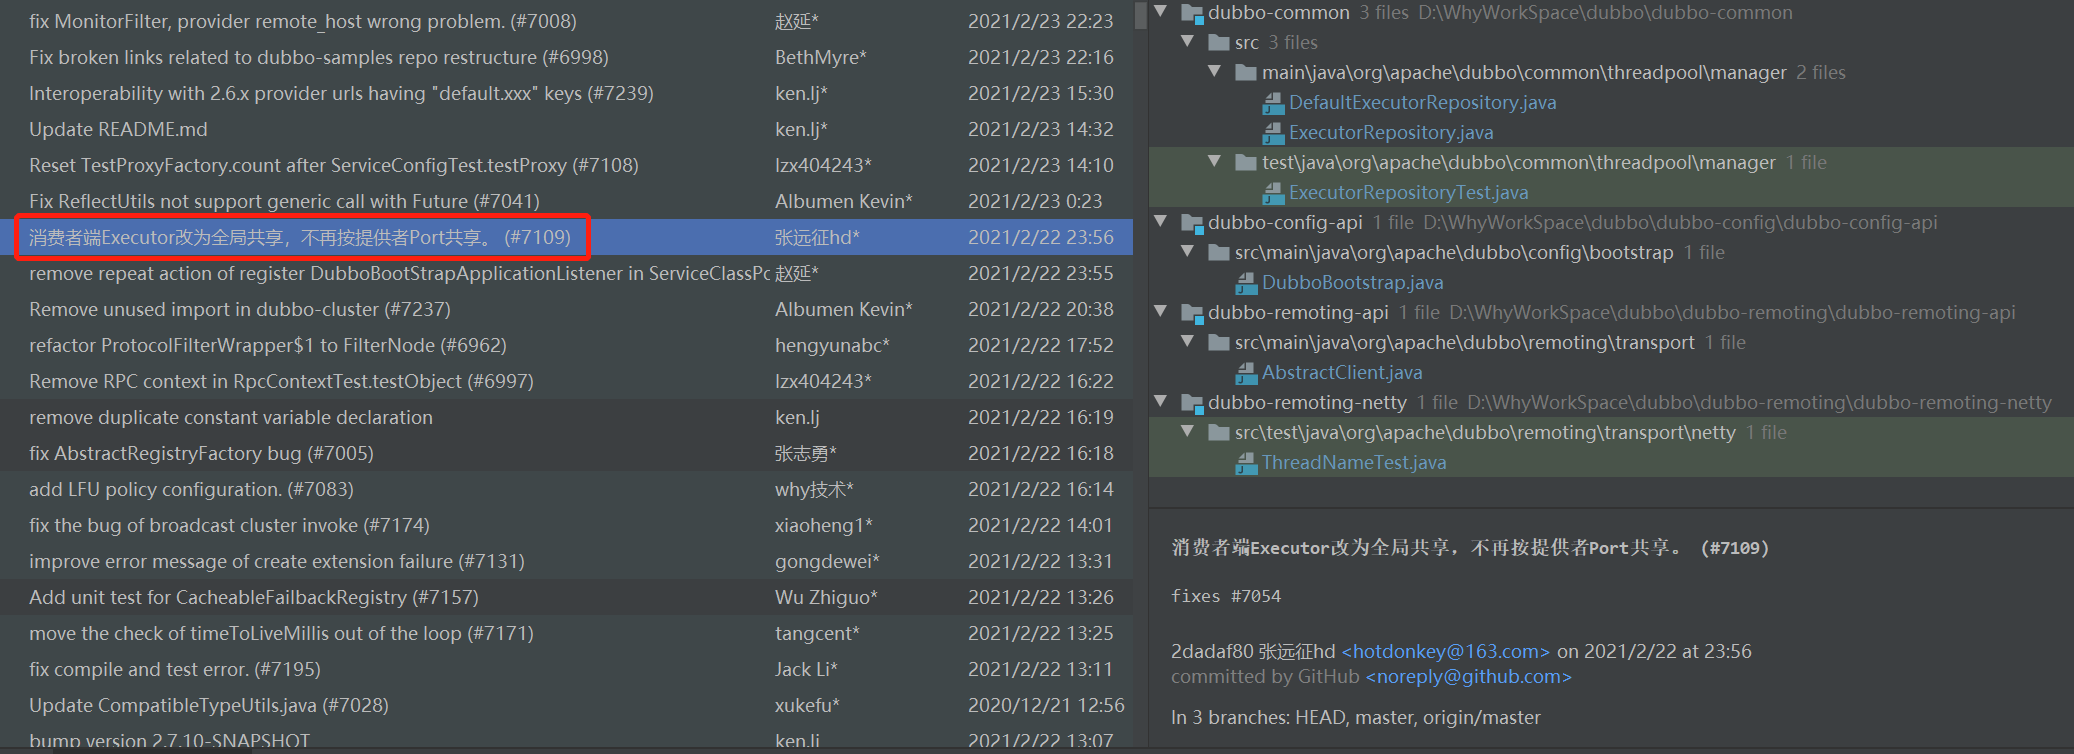Open DubboBootstrap.java changed file
The width and height of the screenshot is (2074, 754).
coord(1352,283)
